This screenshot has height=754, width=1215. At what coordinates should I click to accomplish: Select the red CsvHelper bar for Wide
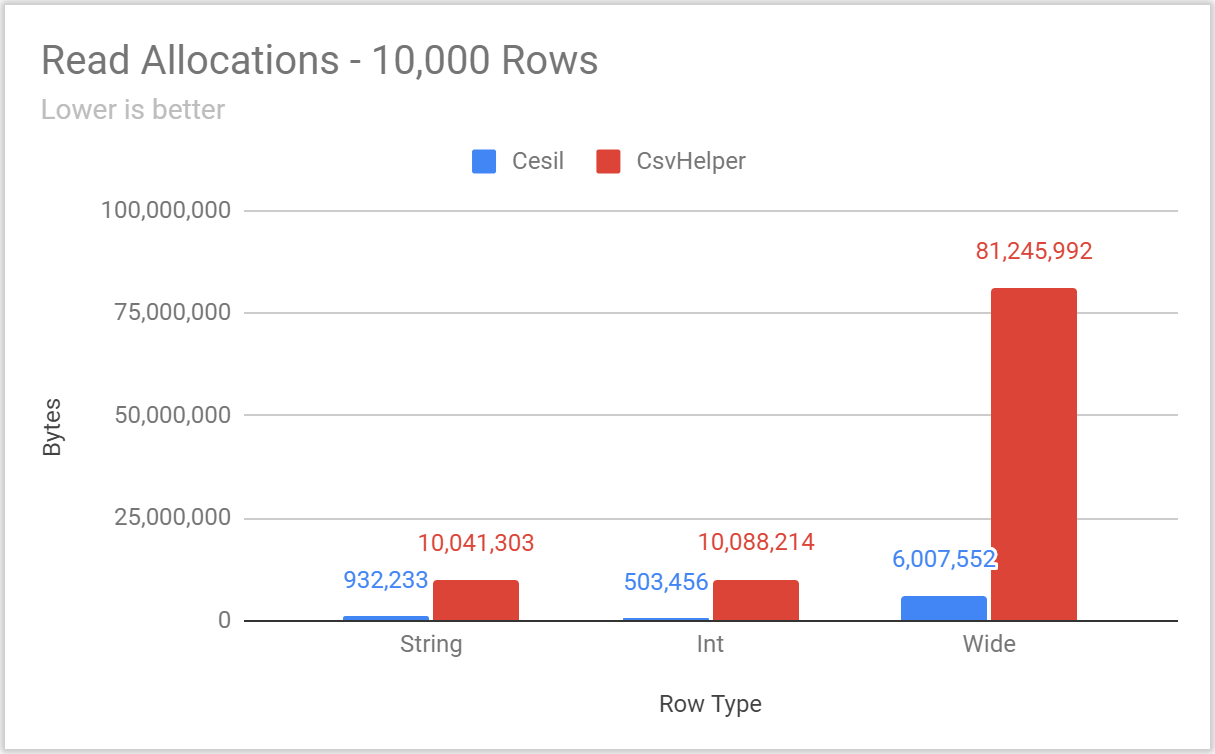(x=1034, y=454)
